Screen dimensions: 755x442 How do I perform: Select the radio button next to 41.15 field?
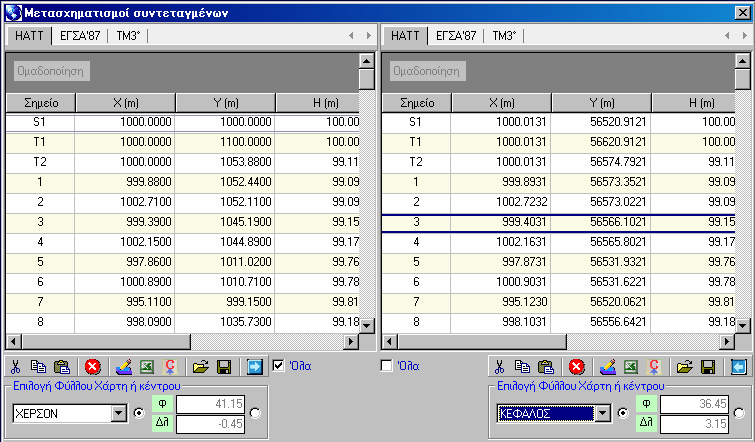[255, 413]
